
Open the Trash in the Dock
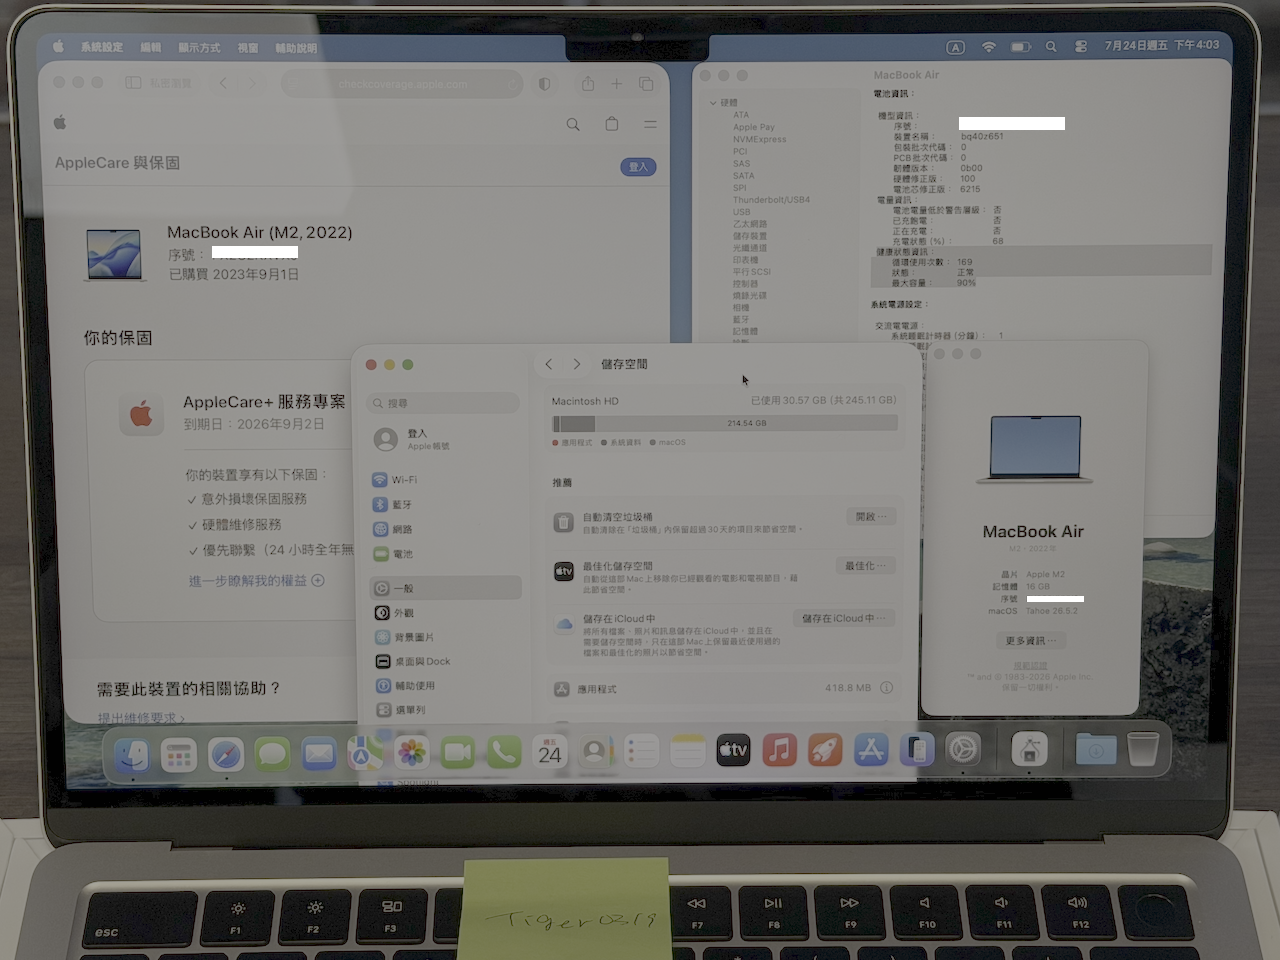[x=1143, y=748]
